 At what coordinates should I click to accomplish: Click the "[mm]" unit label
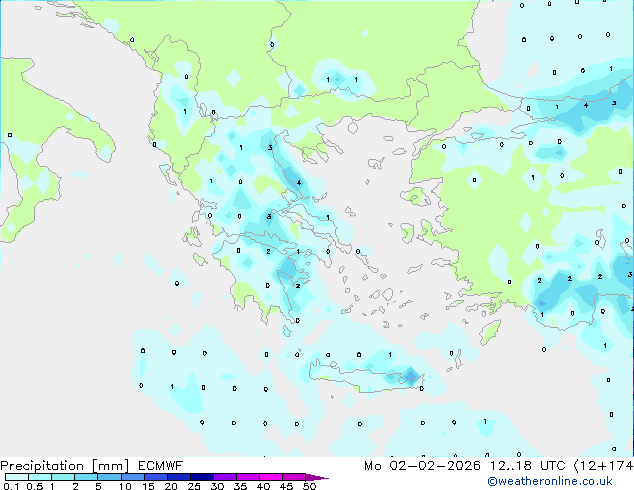(x=110, y=466)
